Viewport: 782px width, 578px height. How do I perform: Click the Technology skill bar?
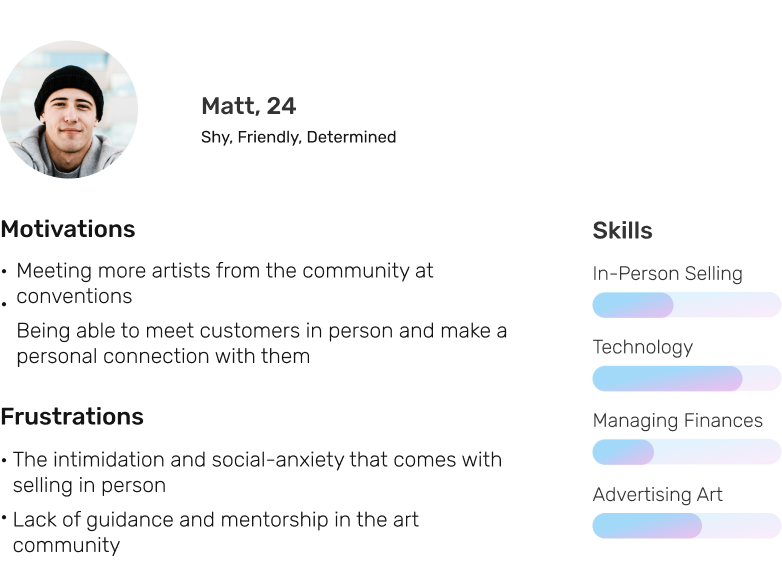pyautogui.click(x=686, y=378)
